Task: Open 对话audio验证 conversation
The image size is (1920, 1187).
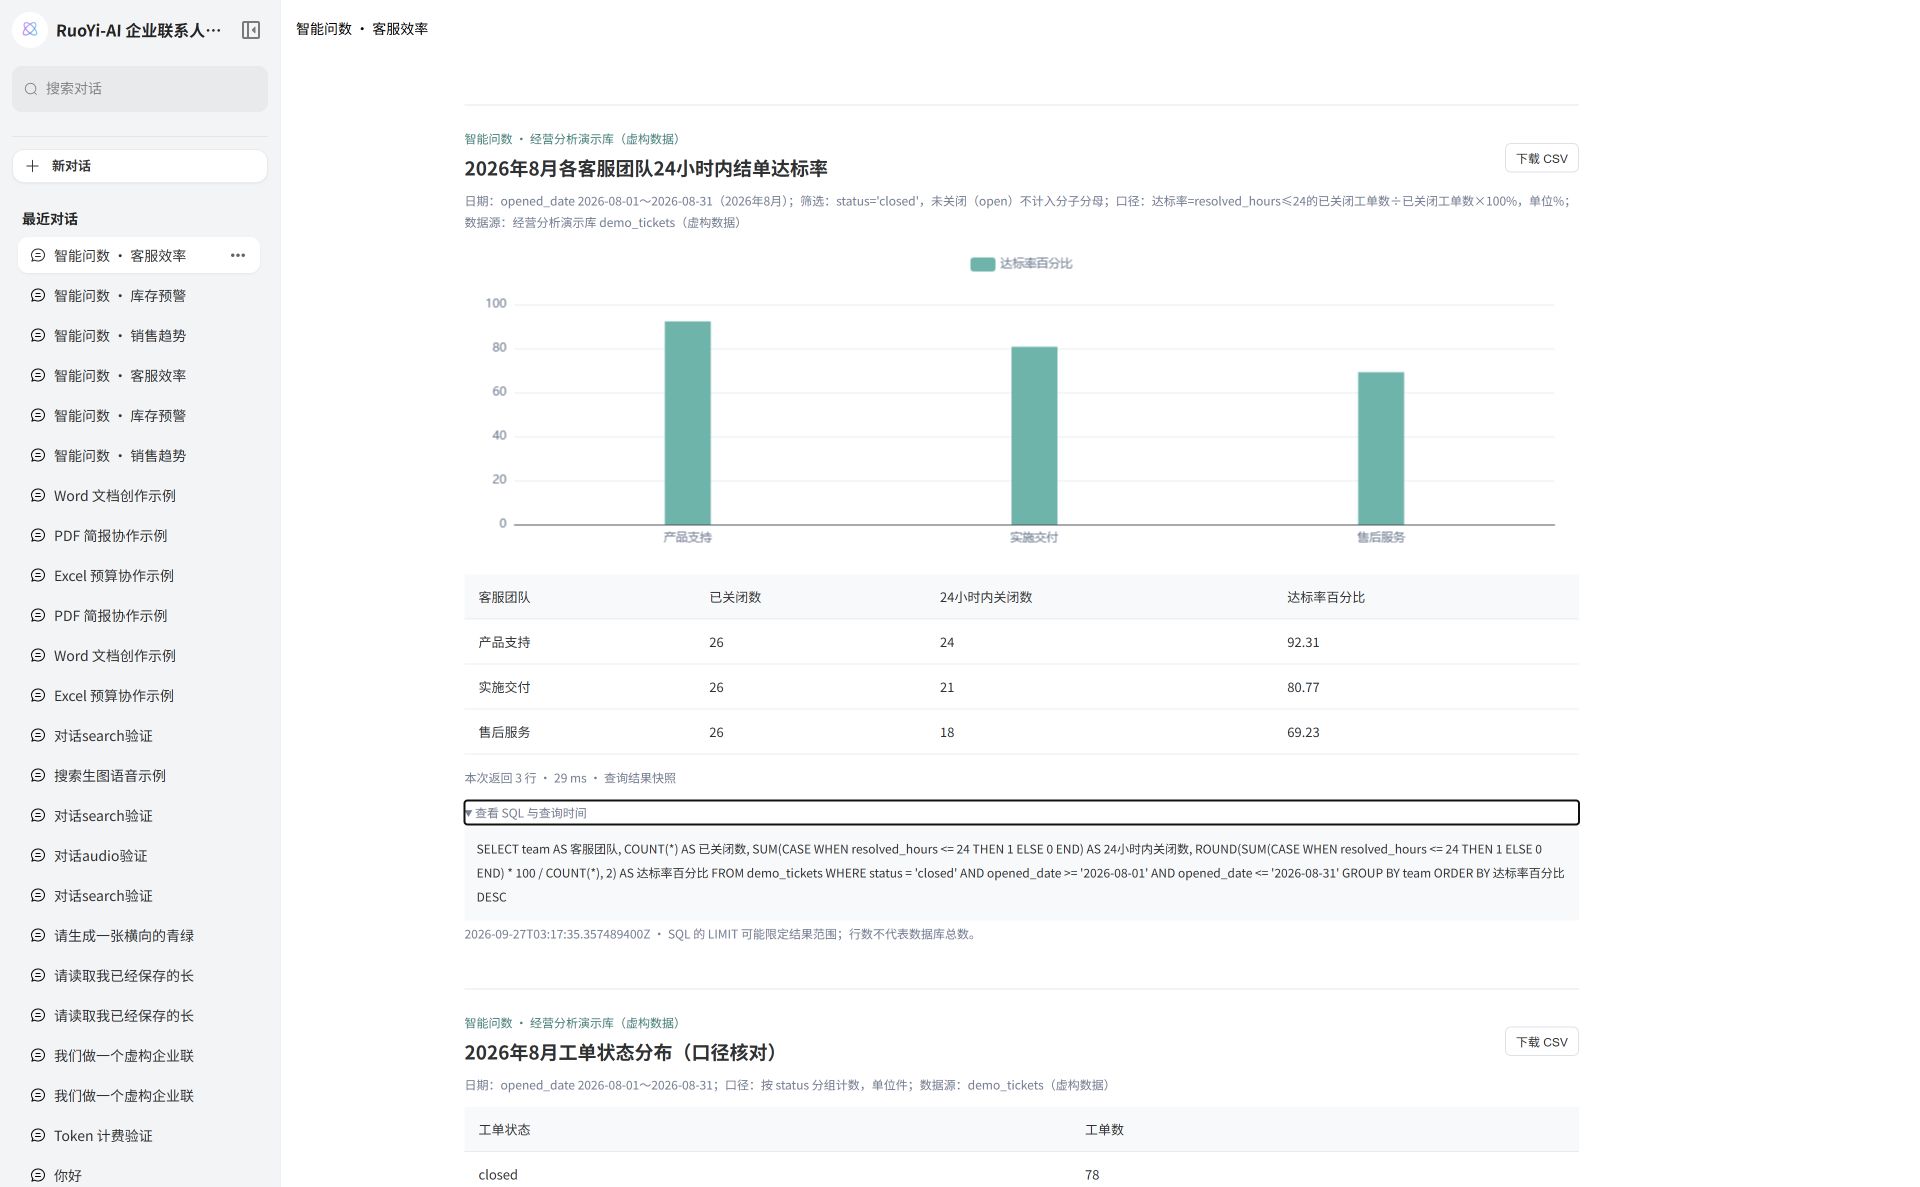Action: (139, 856)
